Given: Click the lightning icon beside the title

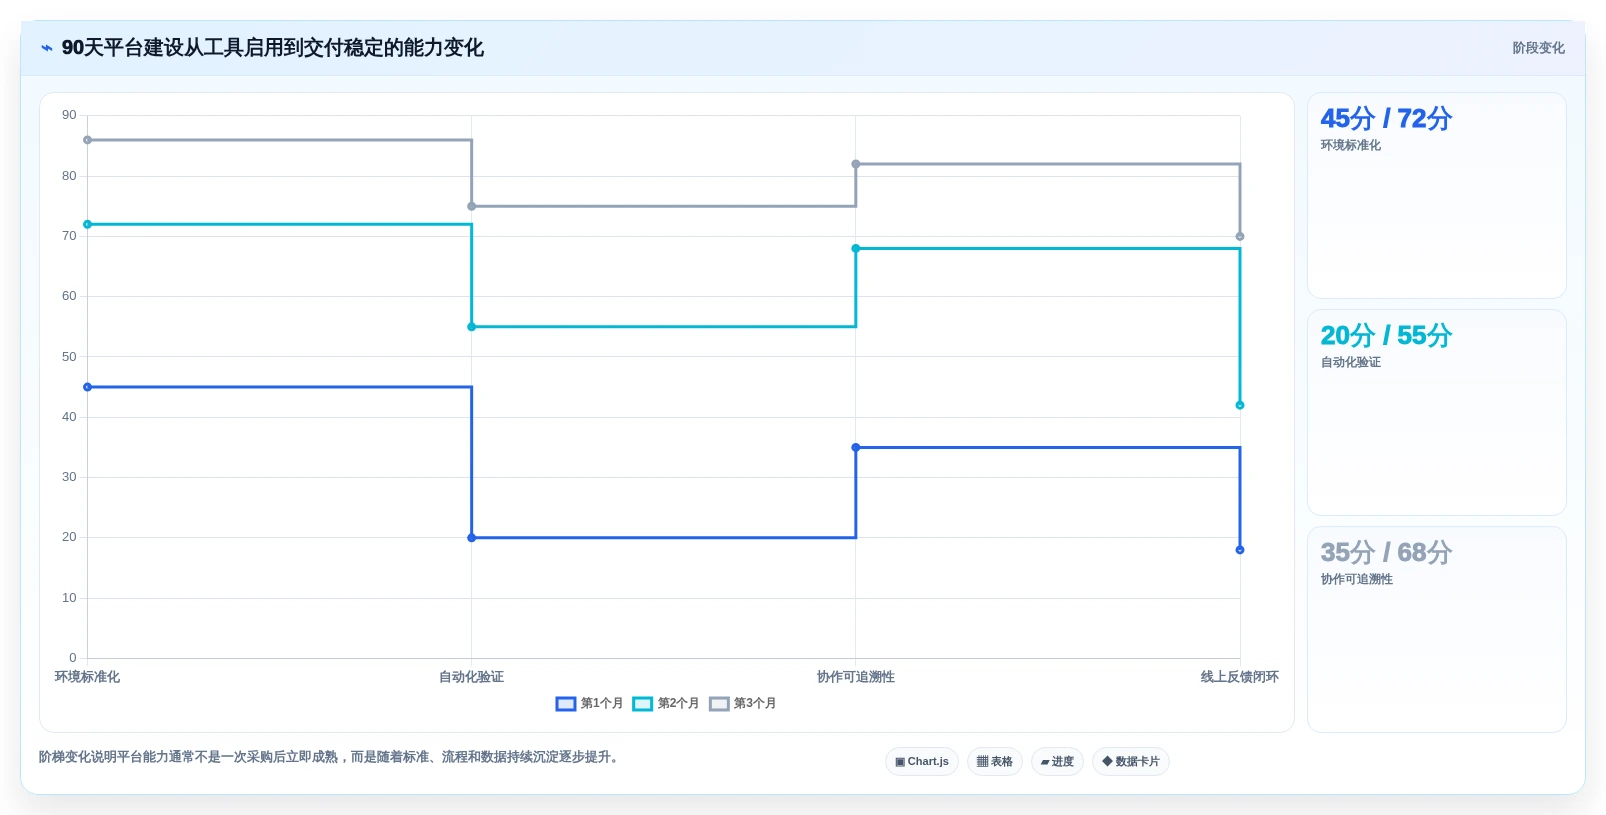Looking at the screenshot, I should 47,48.
